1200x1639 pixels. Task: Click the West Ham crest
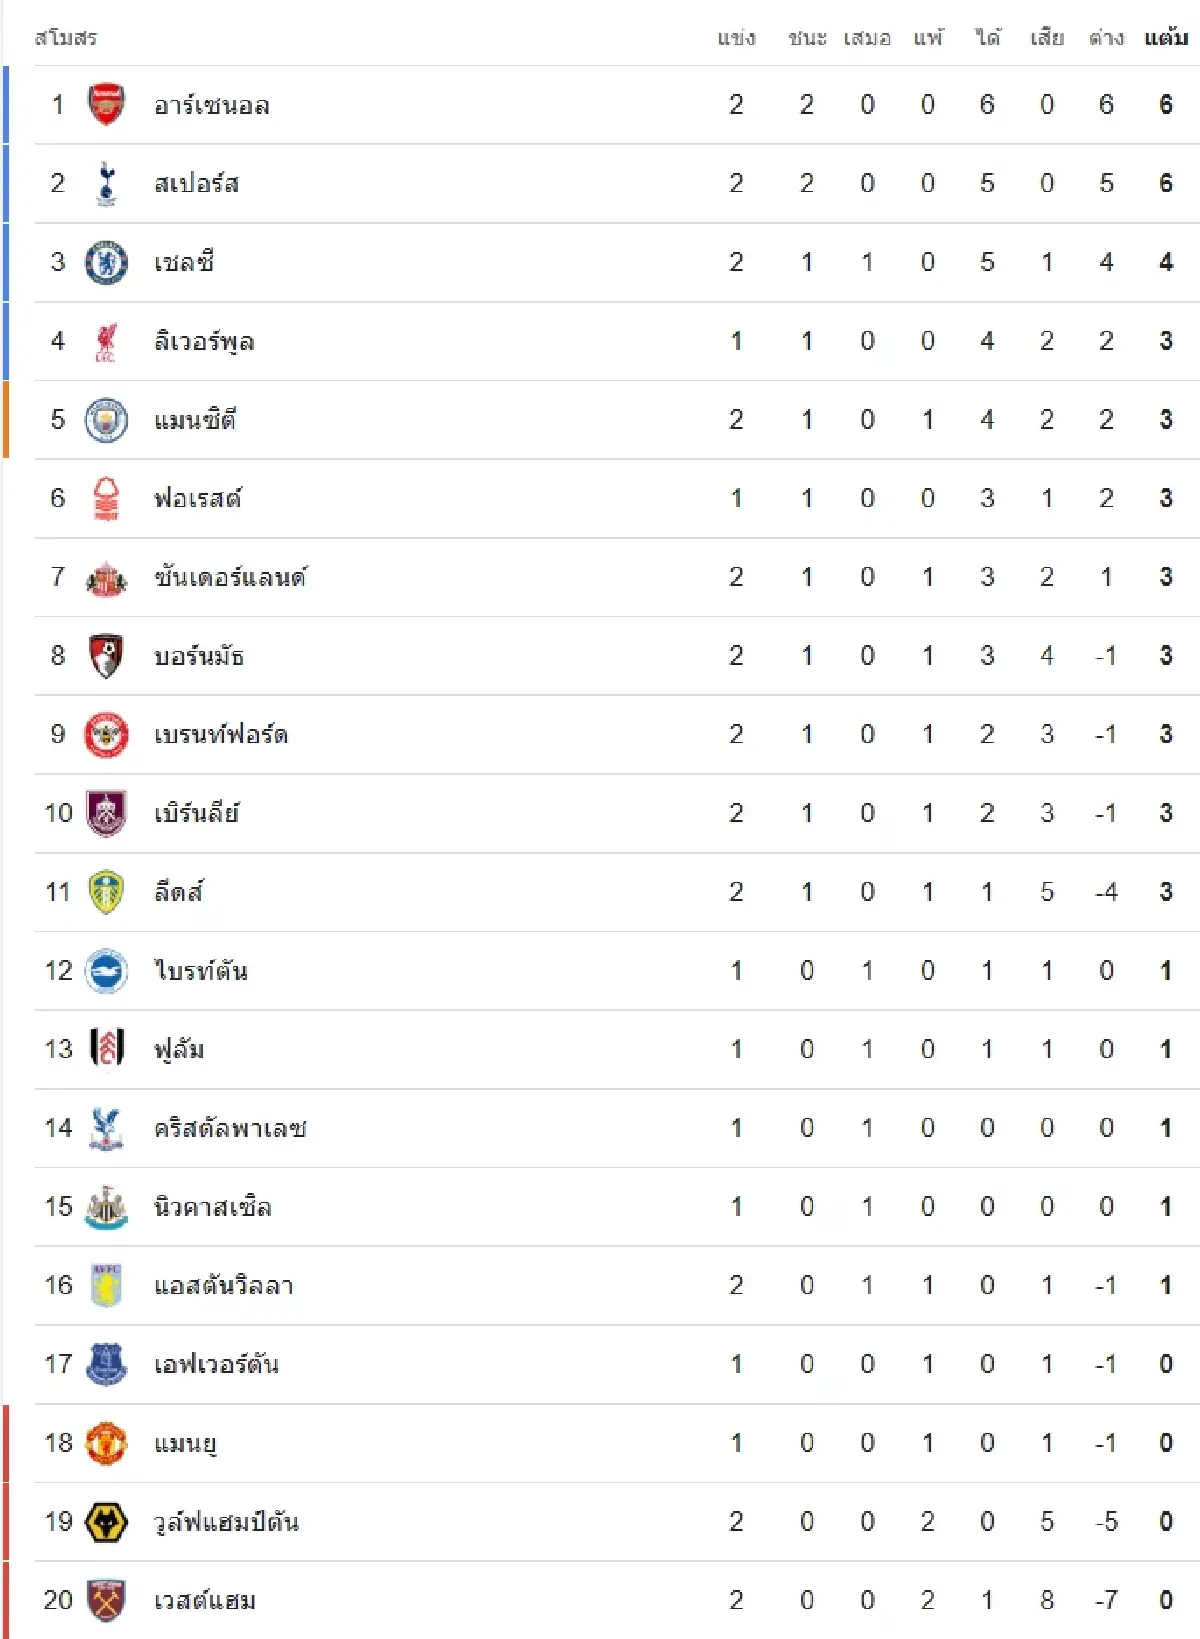point(106,1600)
